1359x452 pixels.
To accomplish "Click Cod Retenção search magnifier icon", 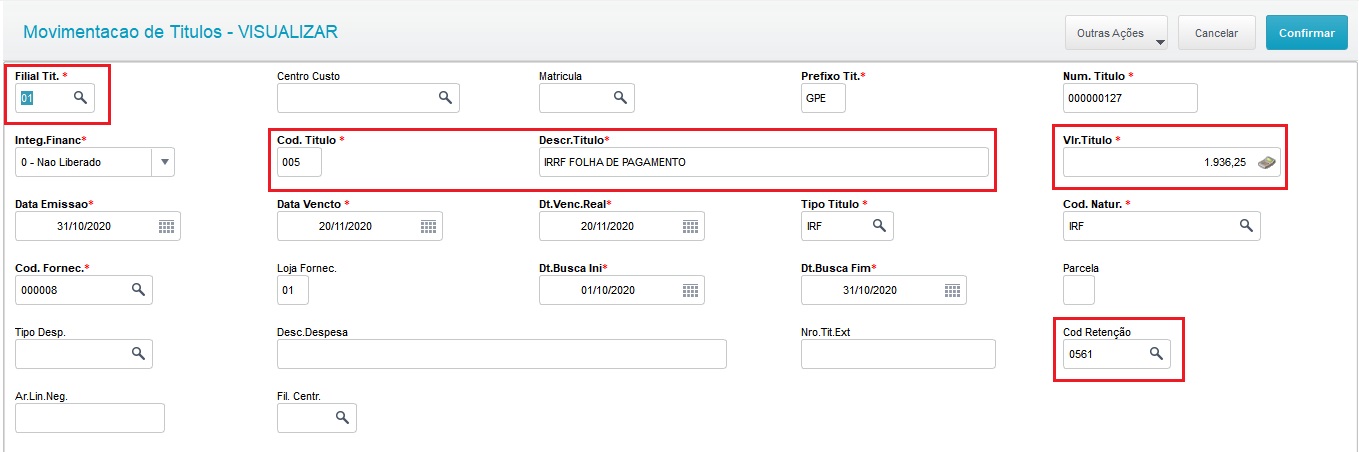I will [1156, 354].
